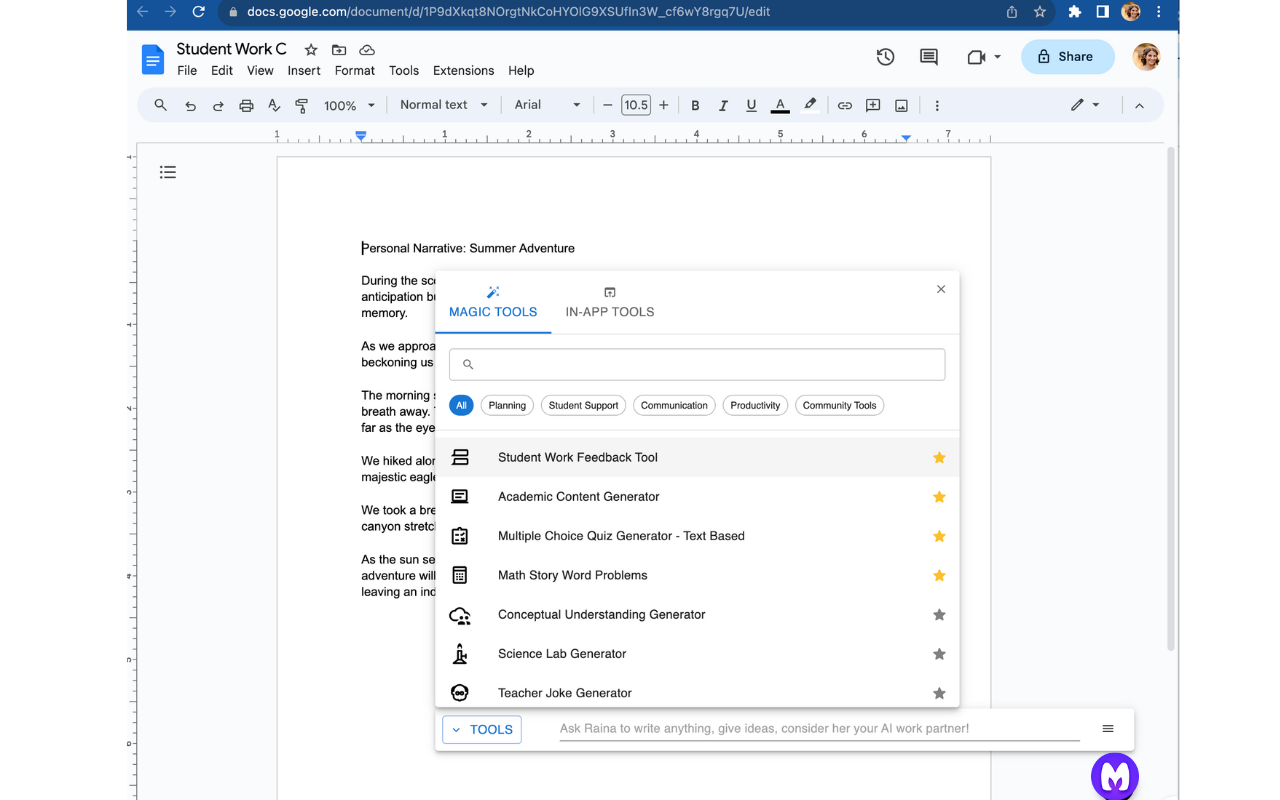Open the Format menu
Image resolution: width=1280 pixels, height=800 pixels.
tap(355, 71)
